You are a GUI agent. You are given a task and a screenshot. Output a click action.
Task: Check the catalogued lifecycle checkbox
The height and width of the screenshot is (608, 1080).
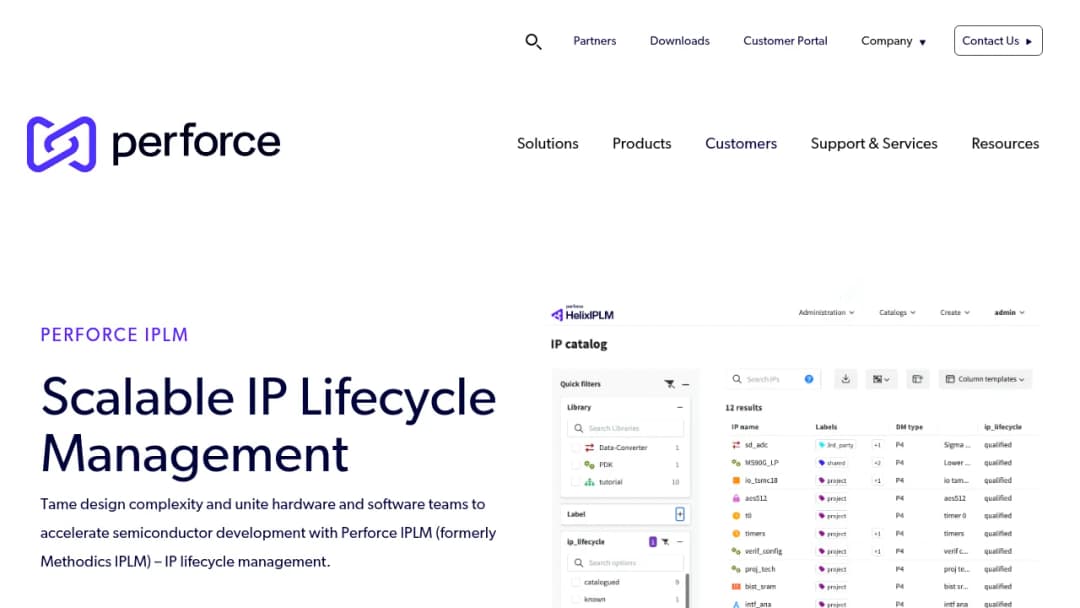[x=576, y=583]
